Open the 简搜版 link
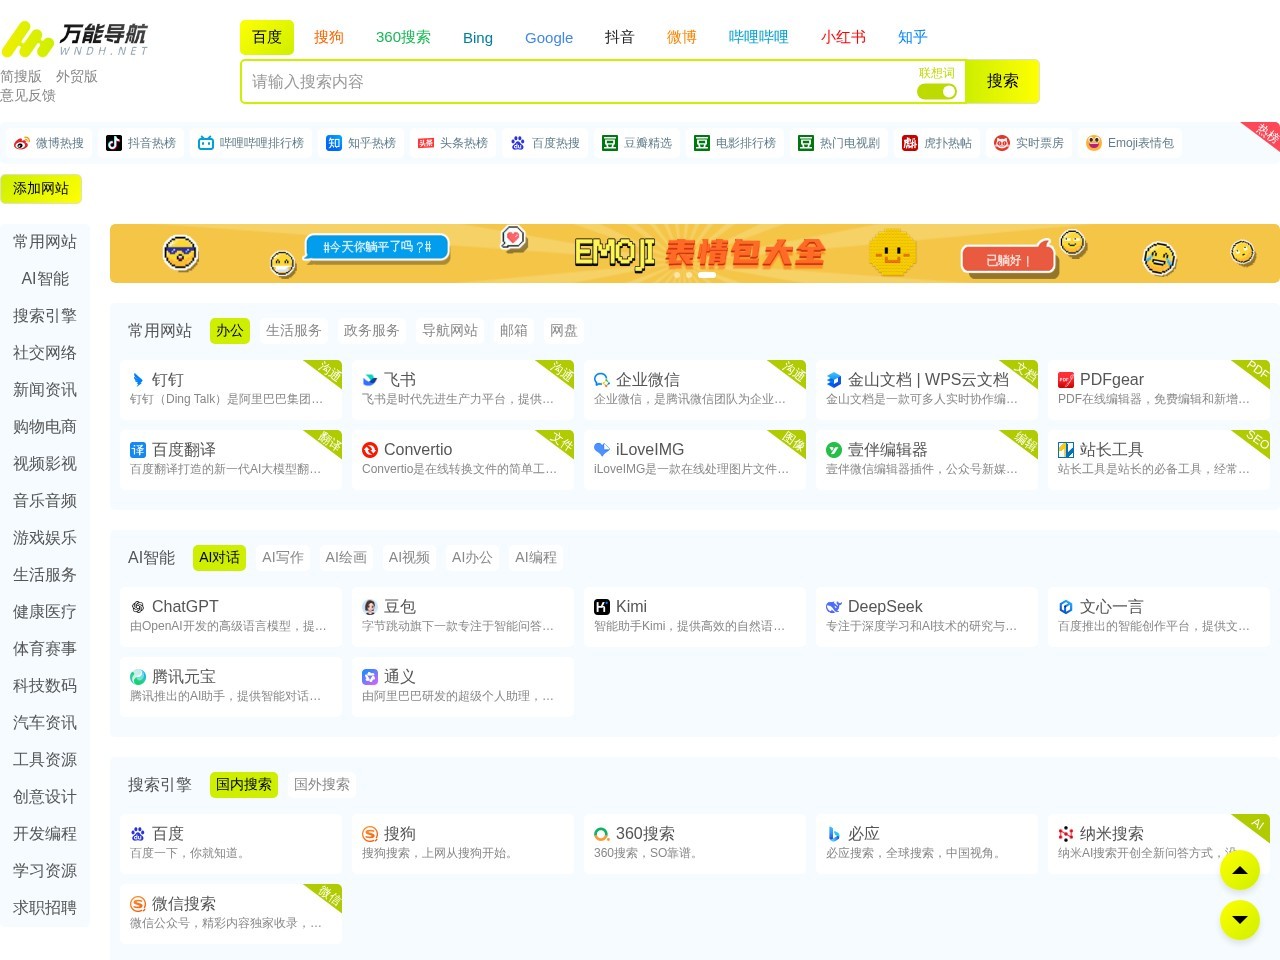The image size is (1280, 960). pyautogui.click(x=21, y=76)
